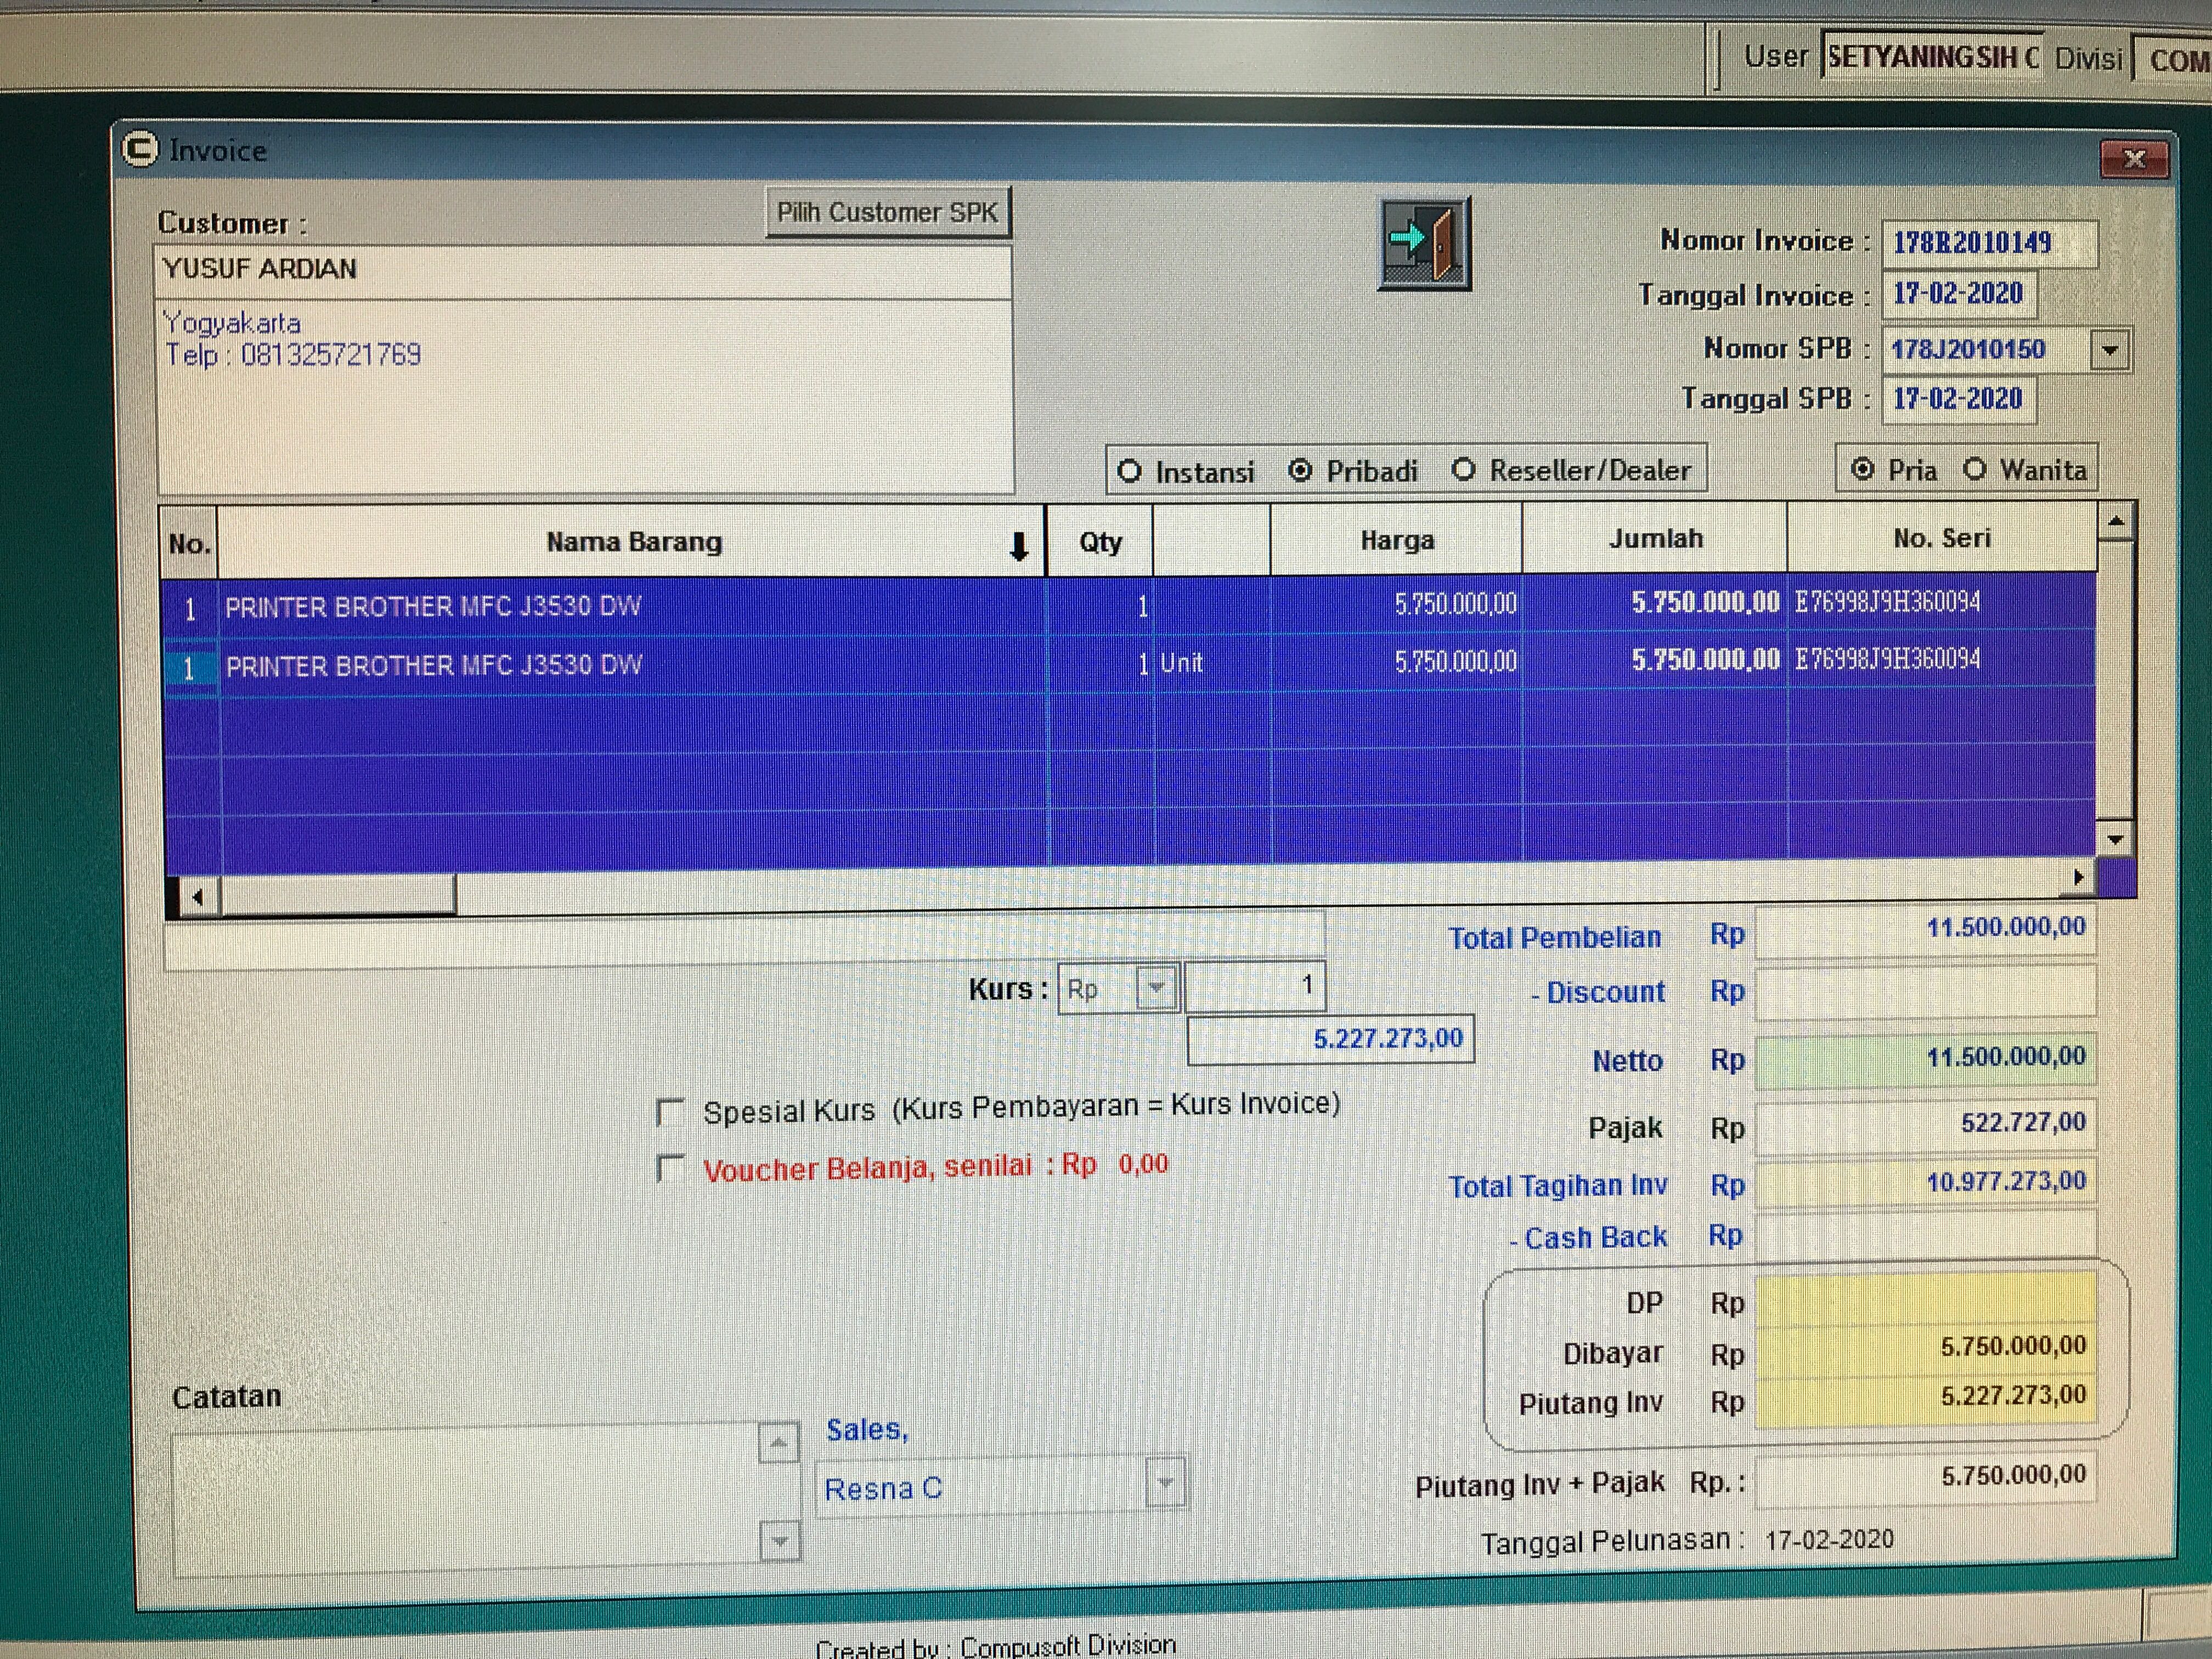2212x1659 pixels.
Task: Click the sort arrow in Nama Barang header
Action: 1018,546
